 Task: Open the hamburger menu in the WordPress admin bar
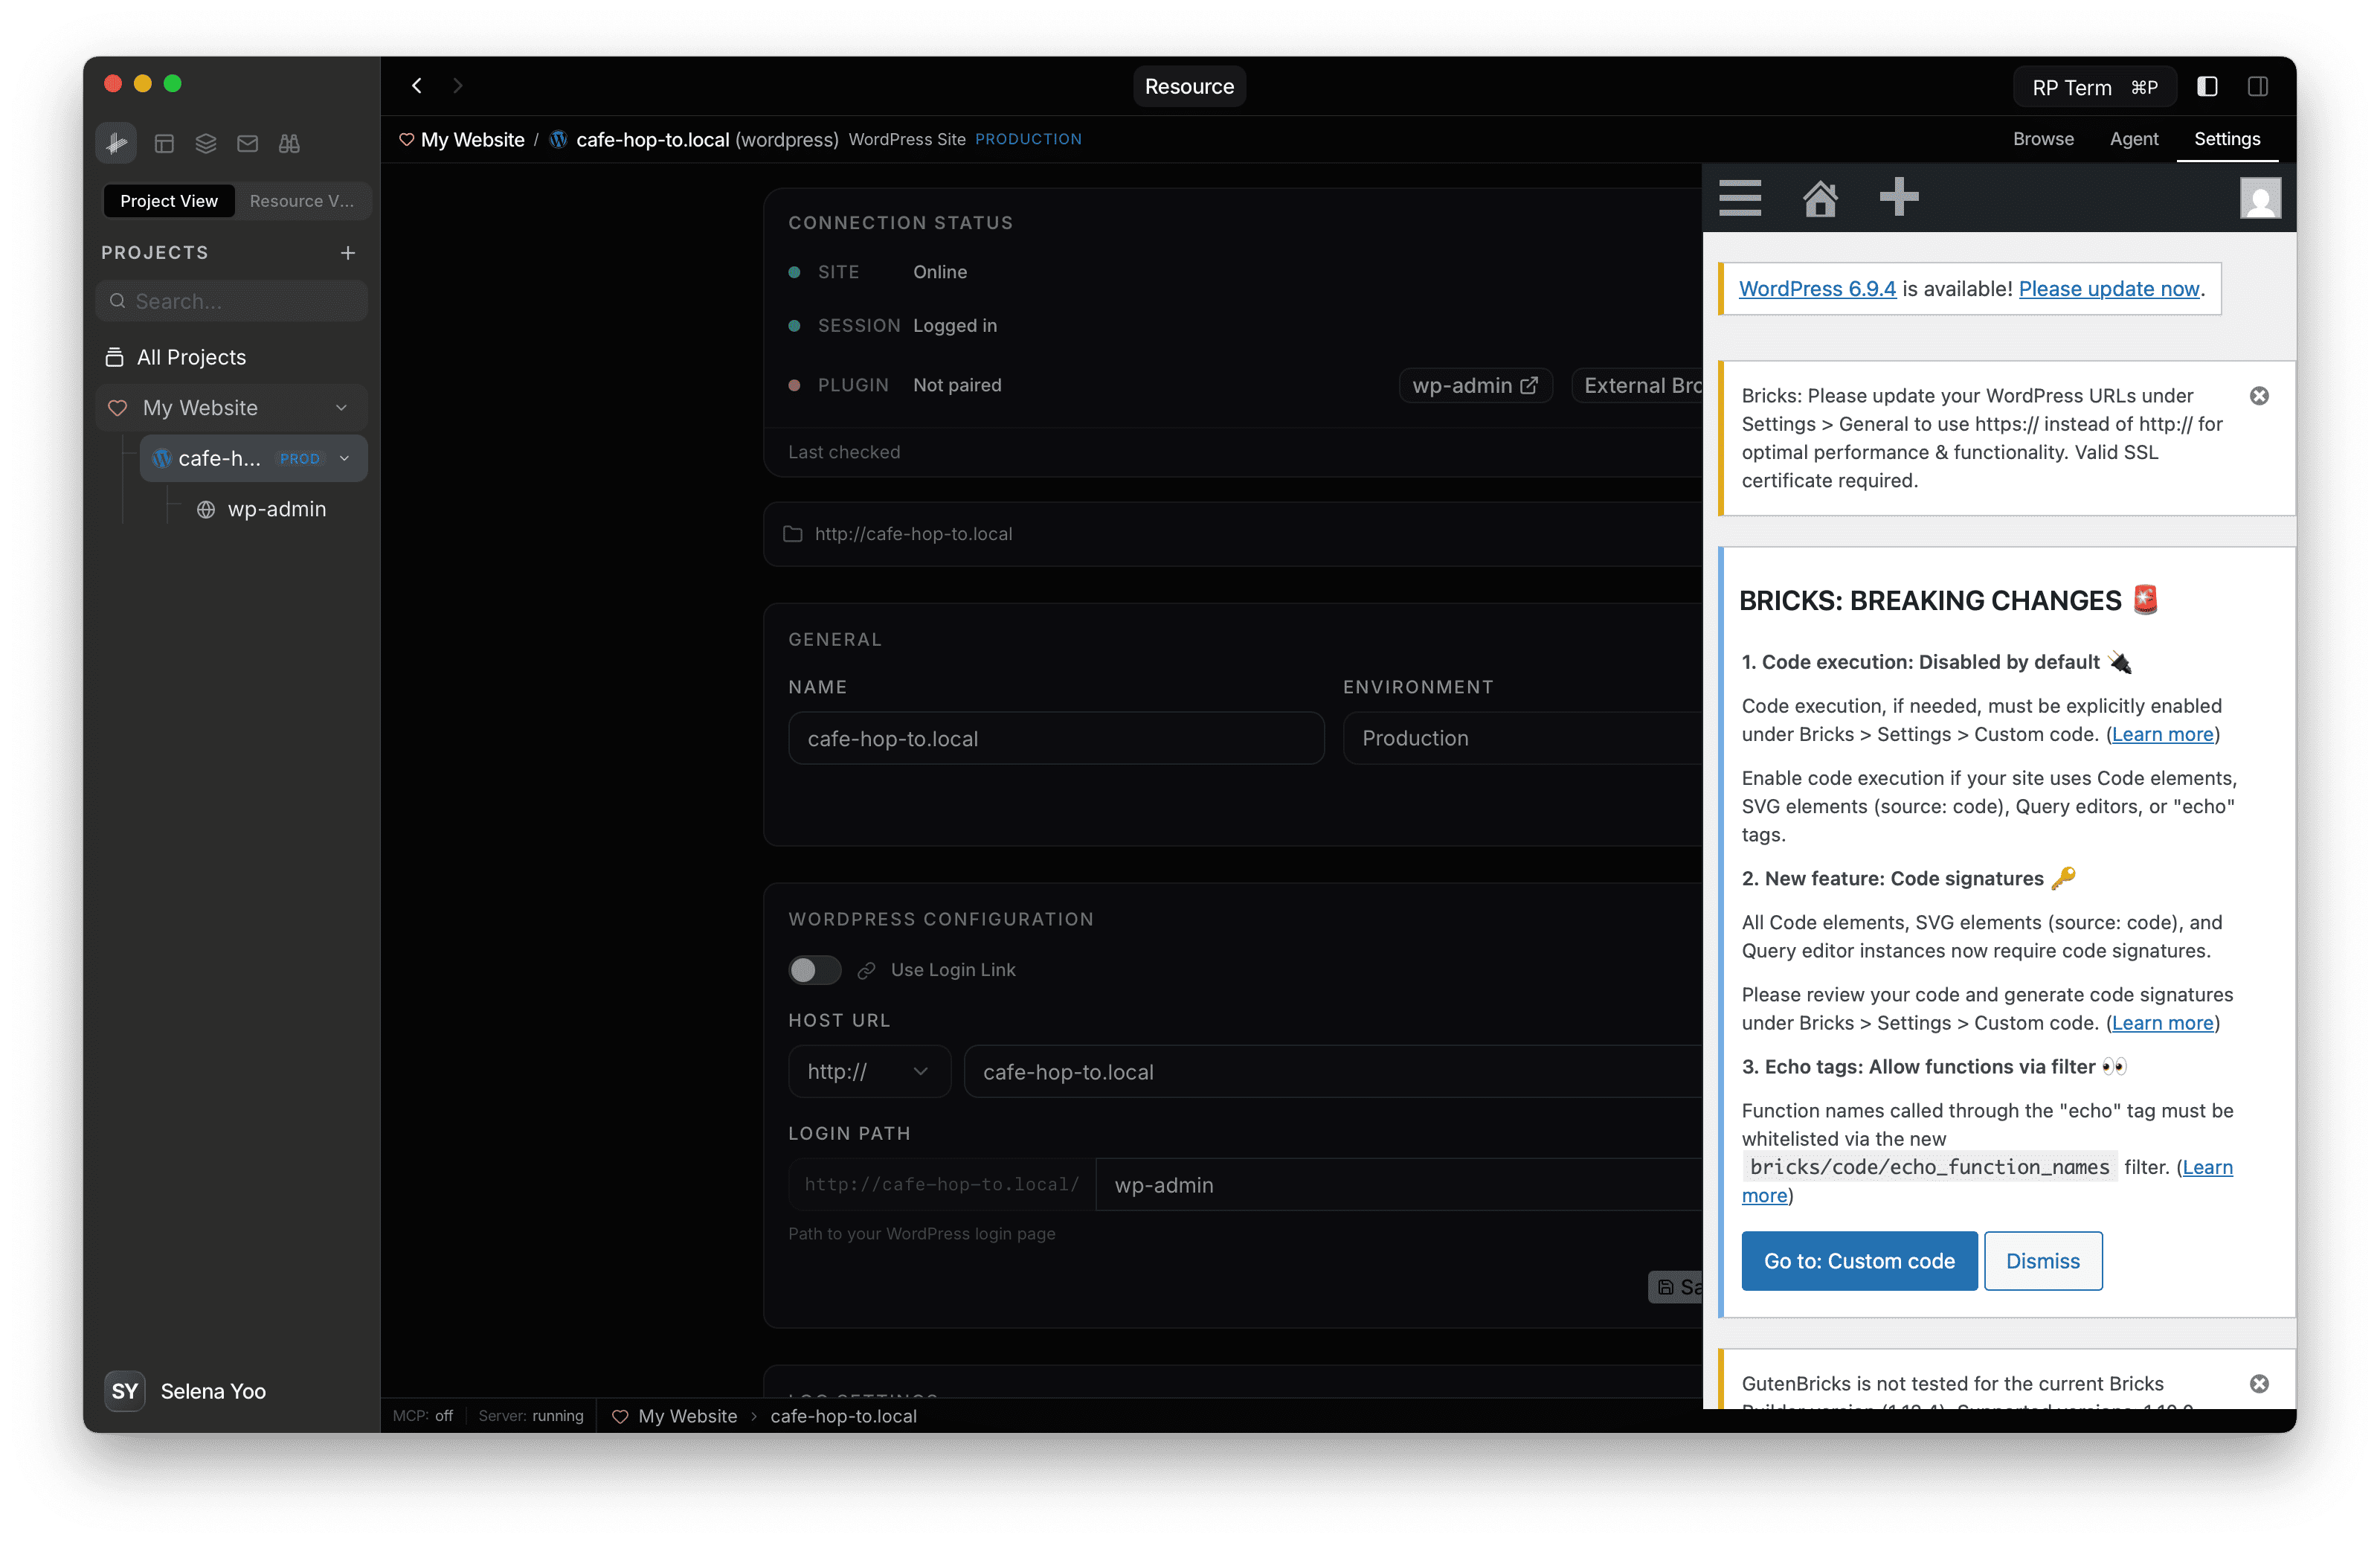pyautogui.click(x=1739, y=197)
